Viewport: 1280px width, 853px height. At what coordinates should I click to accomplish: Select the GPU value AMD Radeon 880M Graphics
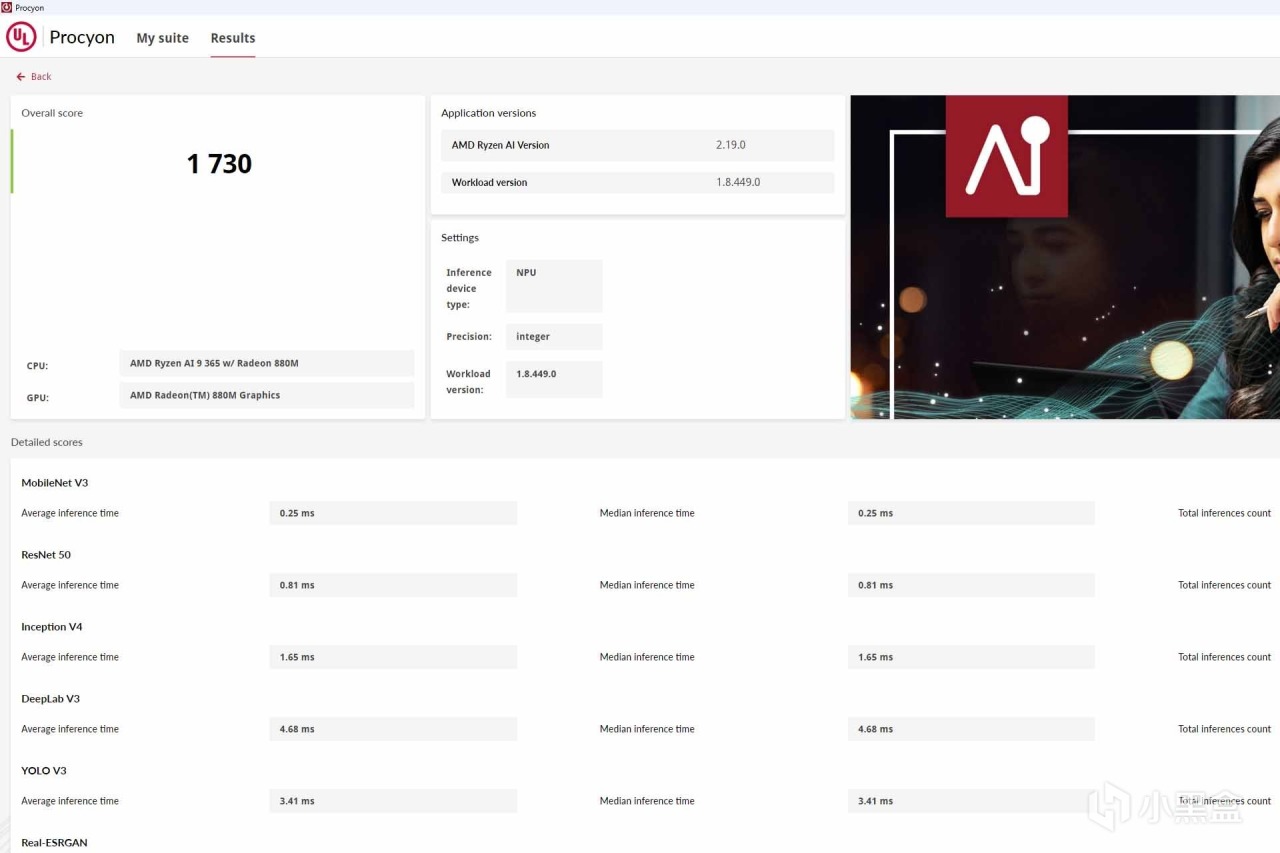click(267, 395)
